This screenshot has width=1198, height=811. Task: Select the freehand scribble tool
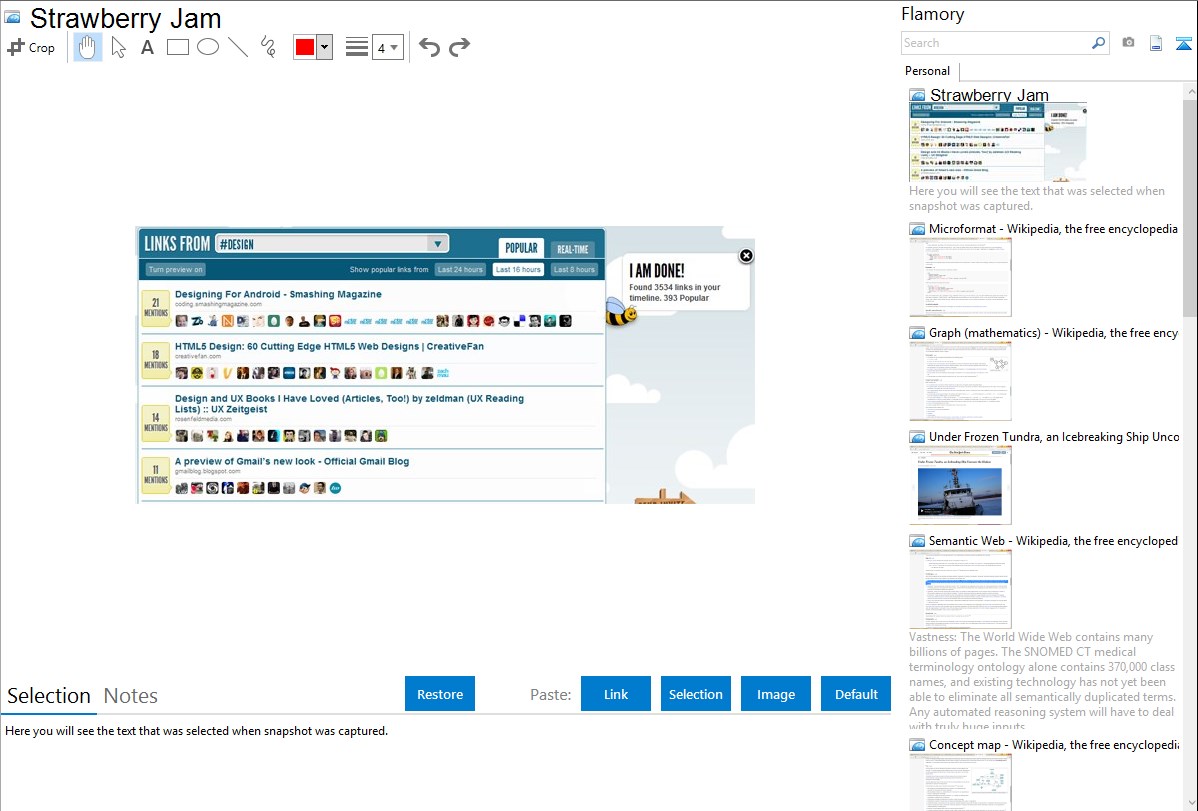268,47
